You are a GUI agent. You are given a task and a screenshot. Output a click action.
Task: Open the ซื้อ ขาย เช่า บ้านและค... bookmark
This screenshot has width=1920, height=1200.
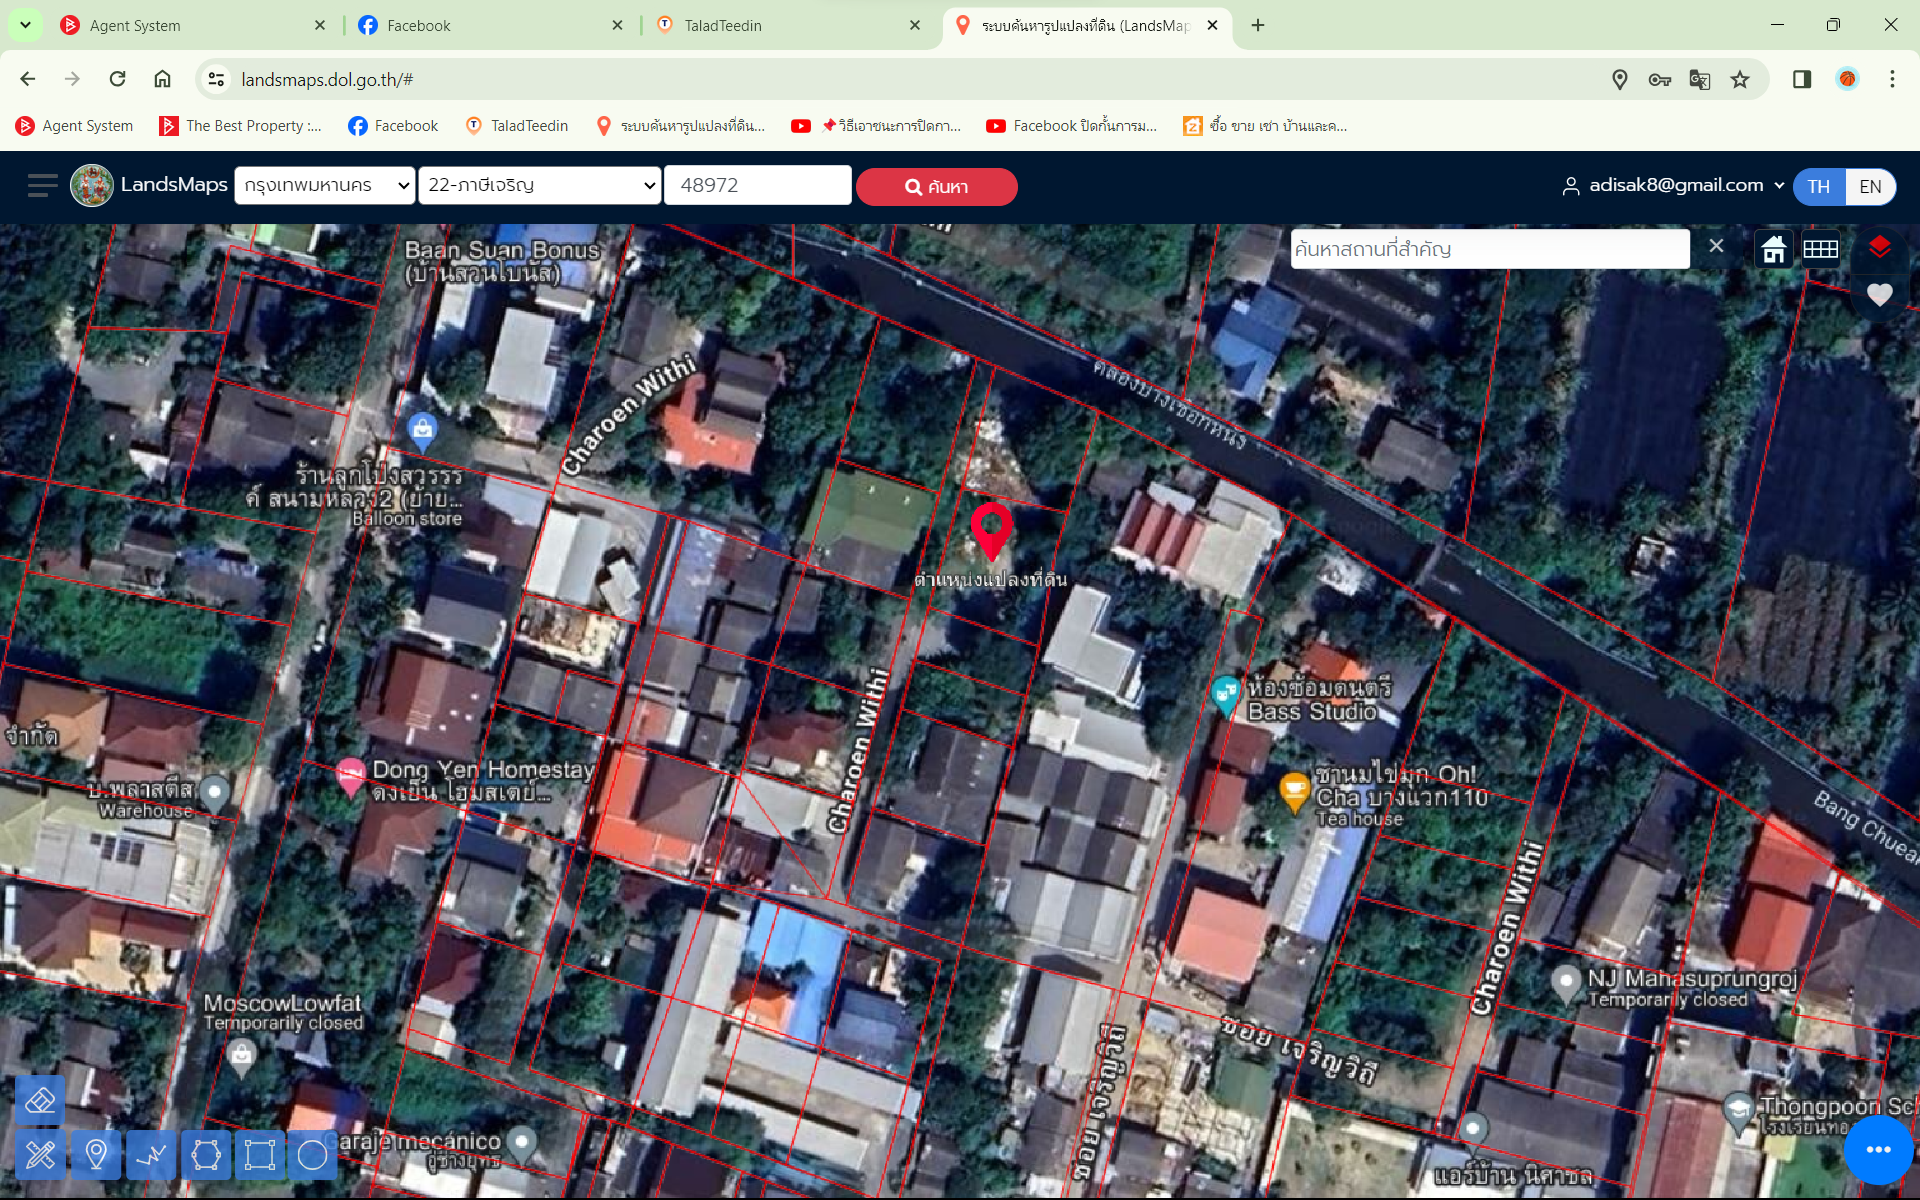(x=1265, y=126)
